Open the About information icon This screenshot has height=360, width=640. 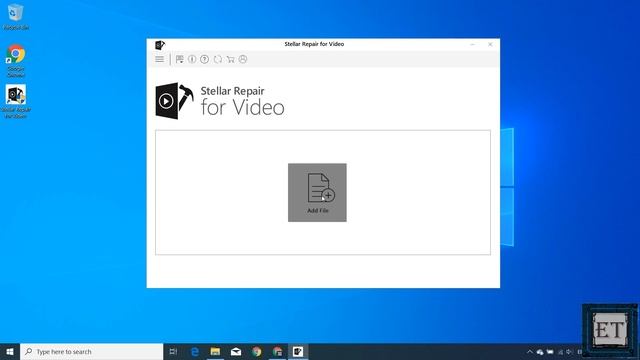tap(192, 59)
